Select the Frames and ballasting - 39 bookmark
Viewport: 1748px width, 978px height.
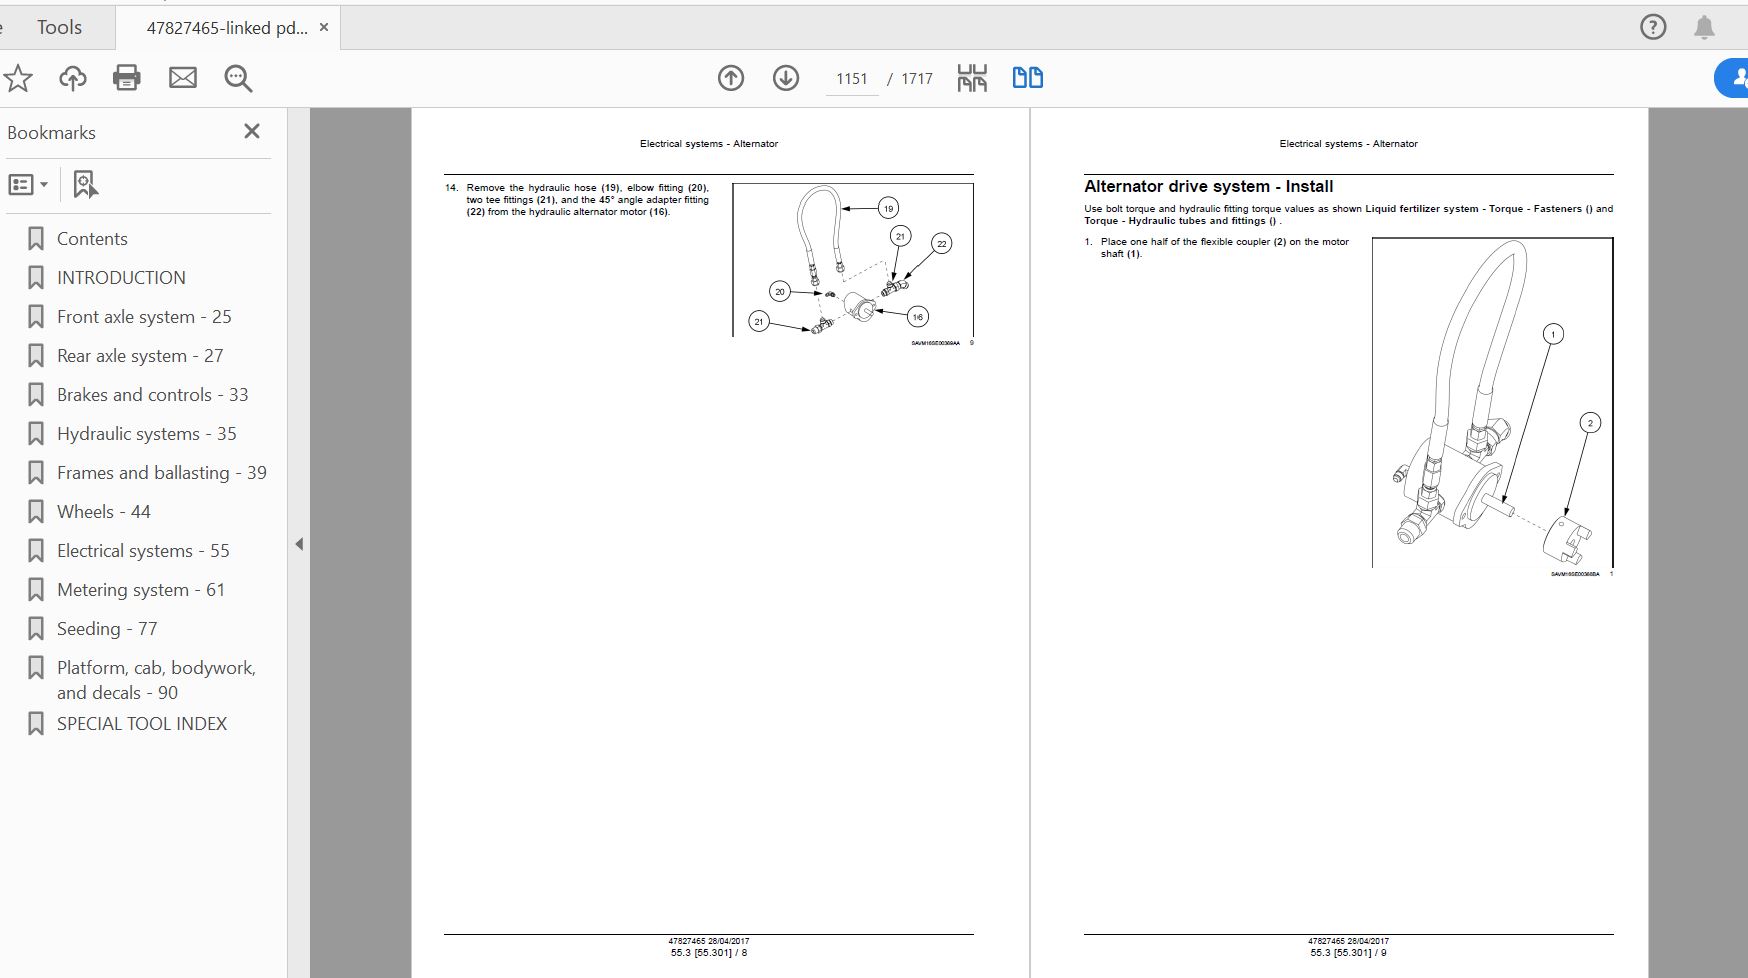[x=161, y=472]
